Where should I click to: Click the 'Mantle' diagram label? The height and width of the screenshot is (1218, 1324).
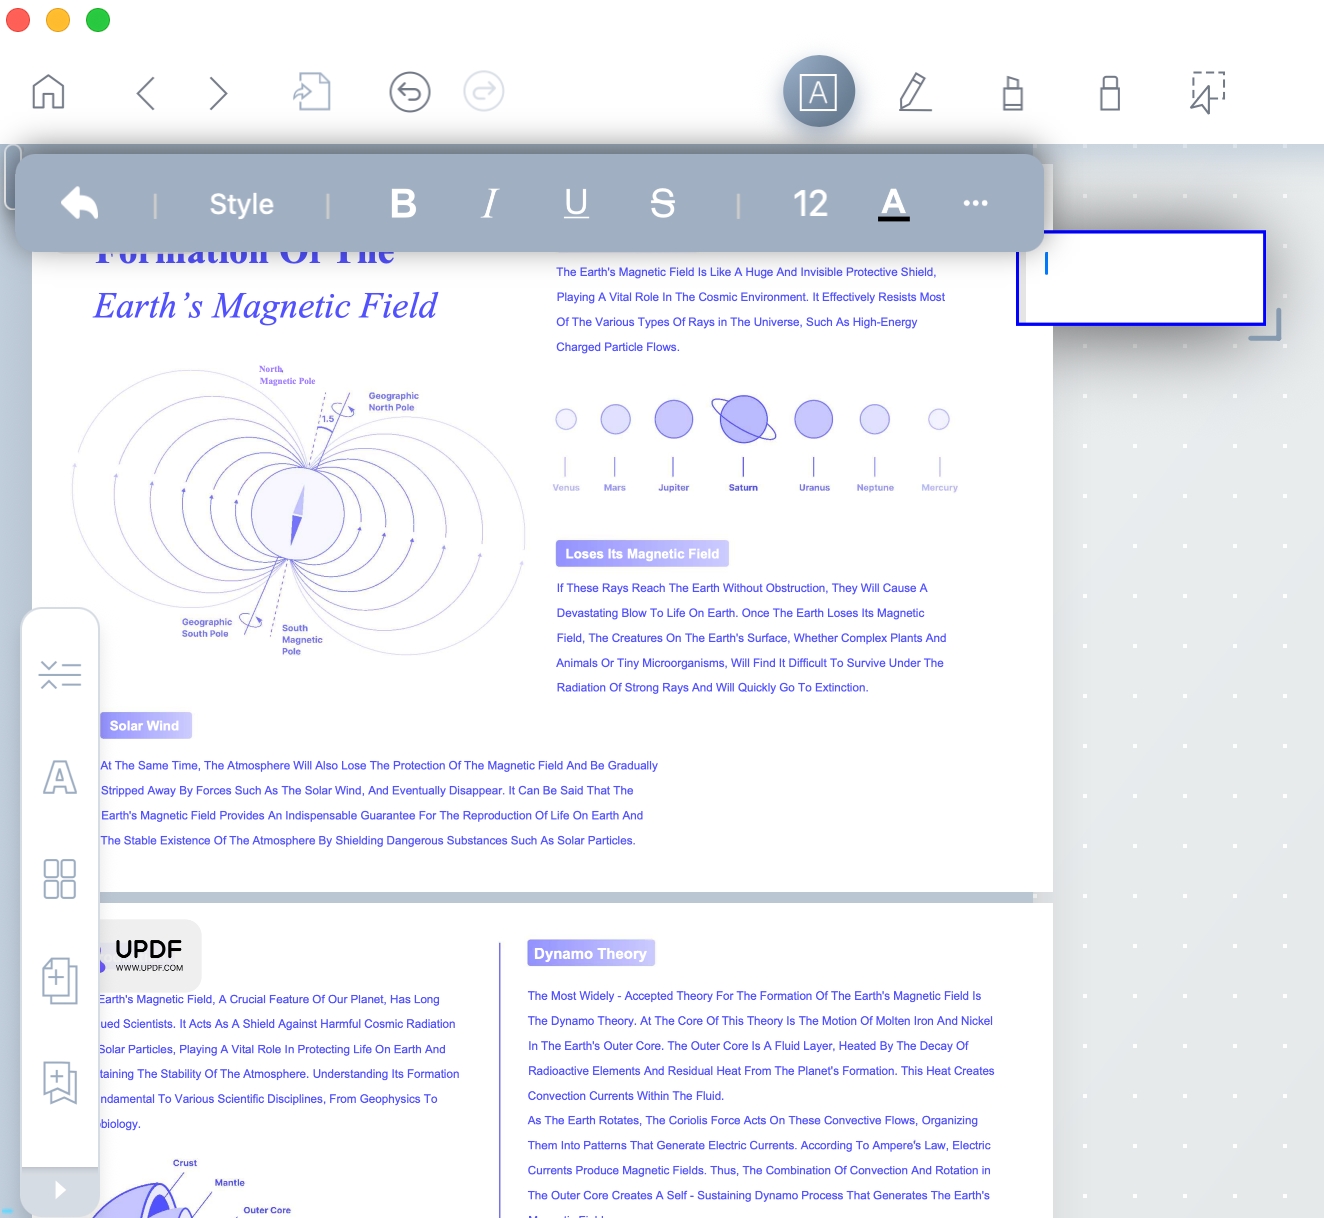pyautogui.click(x=230, y=1183)
